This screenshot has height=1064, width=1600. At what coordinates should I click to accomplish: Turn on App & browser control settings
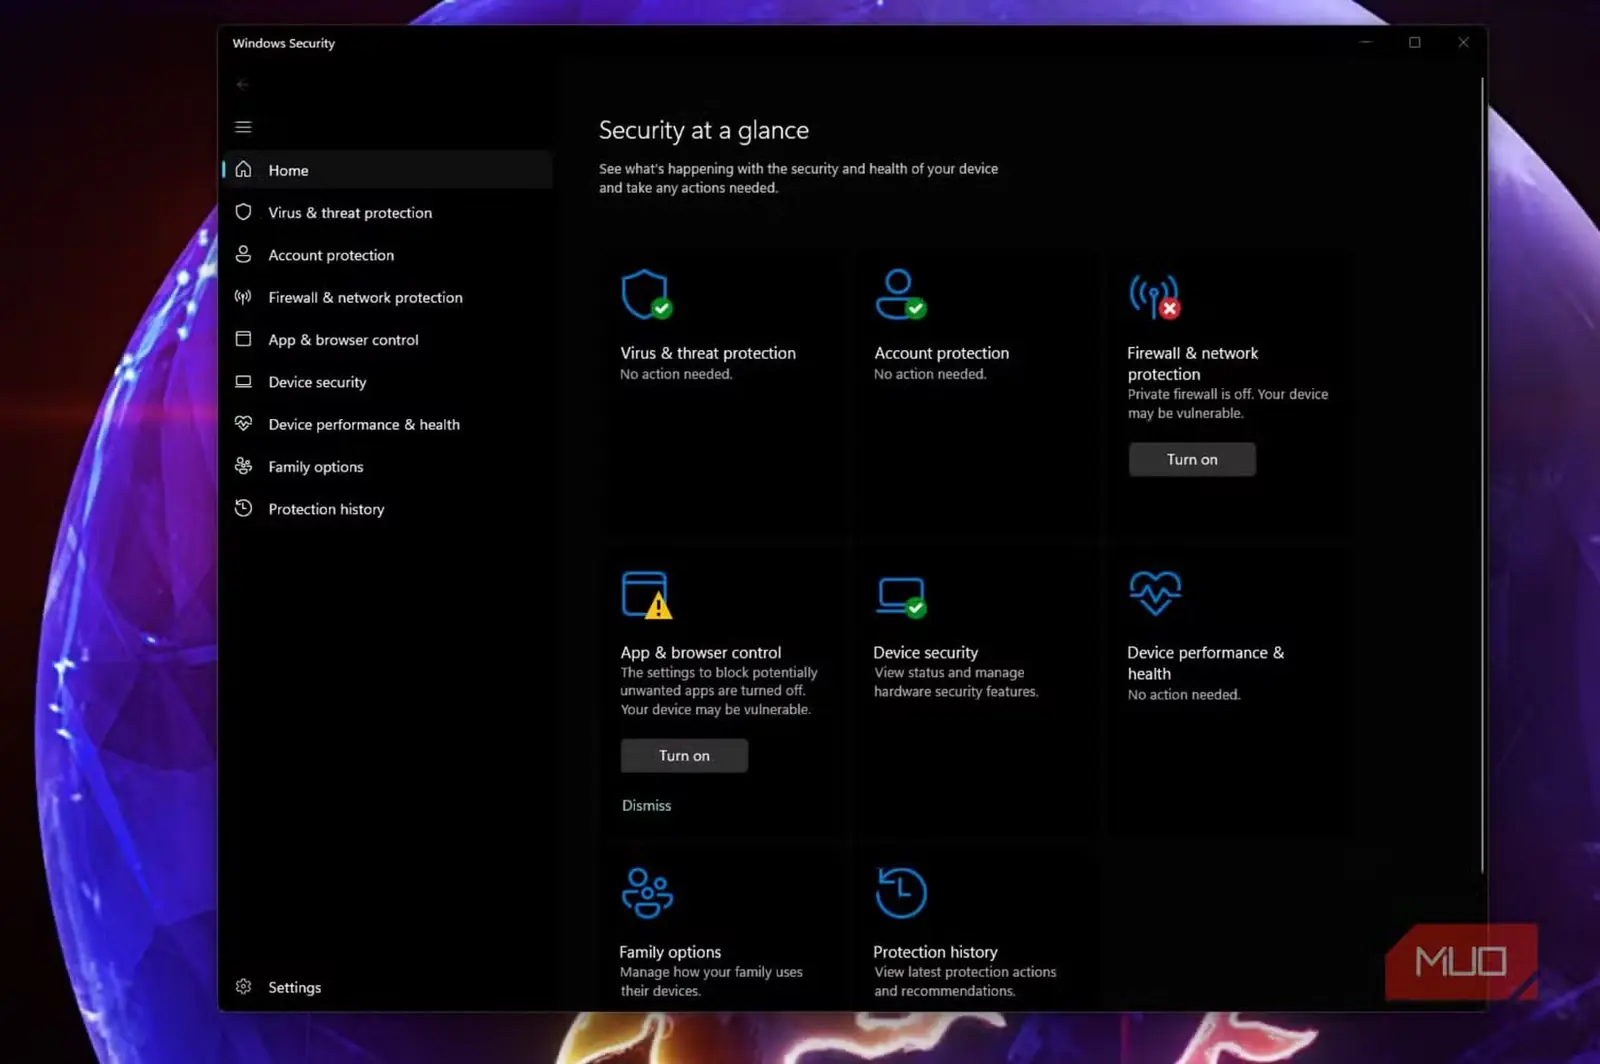(684, 755)
